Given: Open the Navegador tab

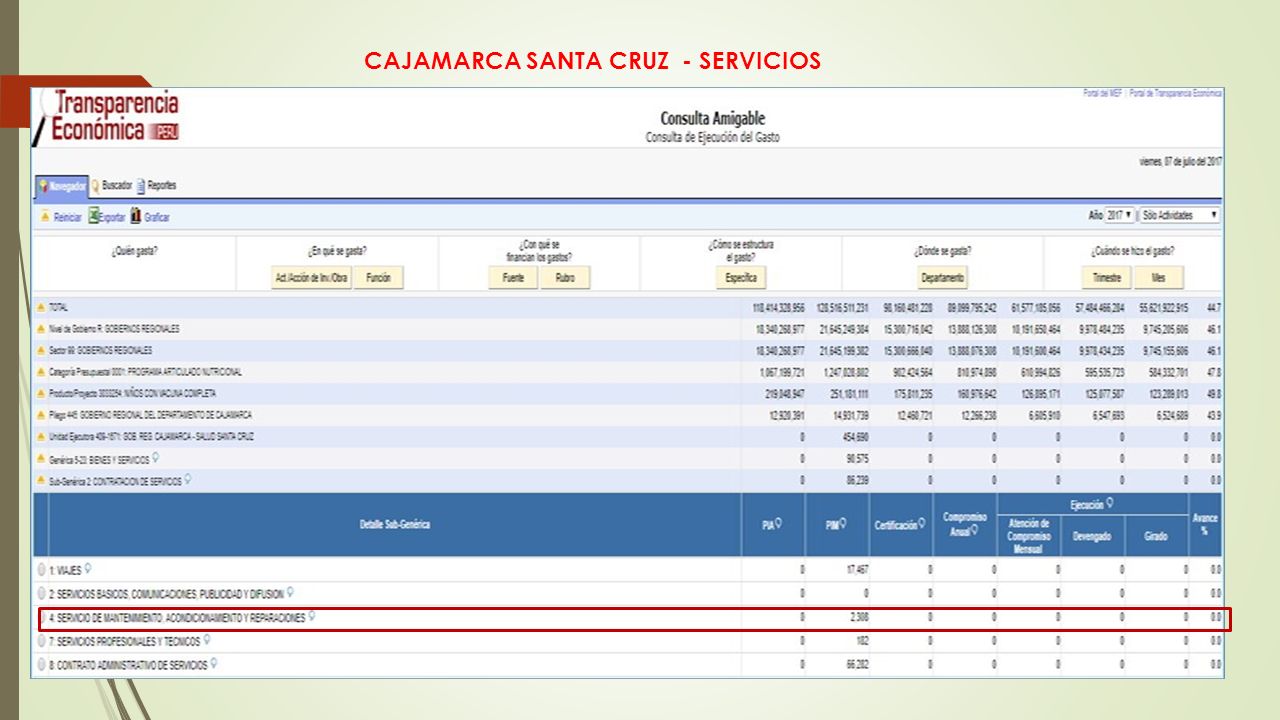Looking at the screenshot, I should point(61,185).
